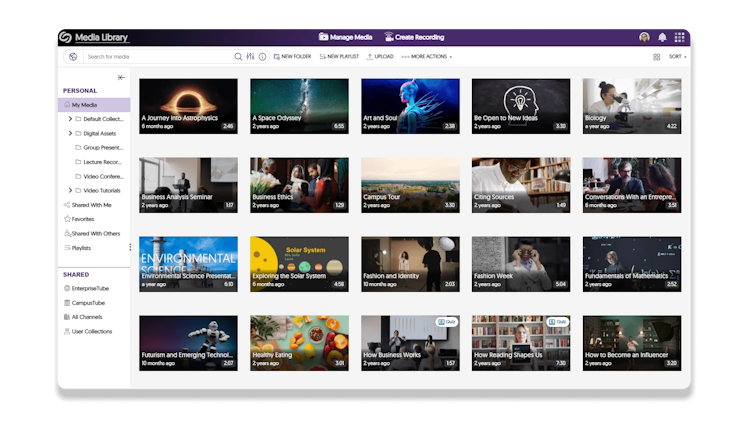Click the All Channels icon
This screenshot has height=422, width=750.
tap(67, 317)
